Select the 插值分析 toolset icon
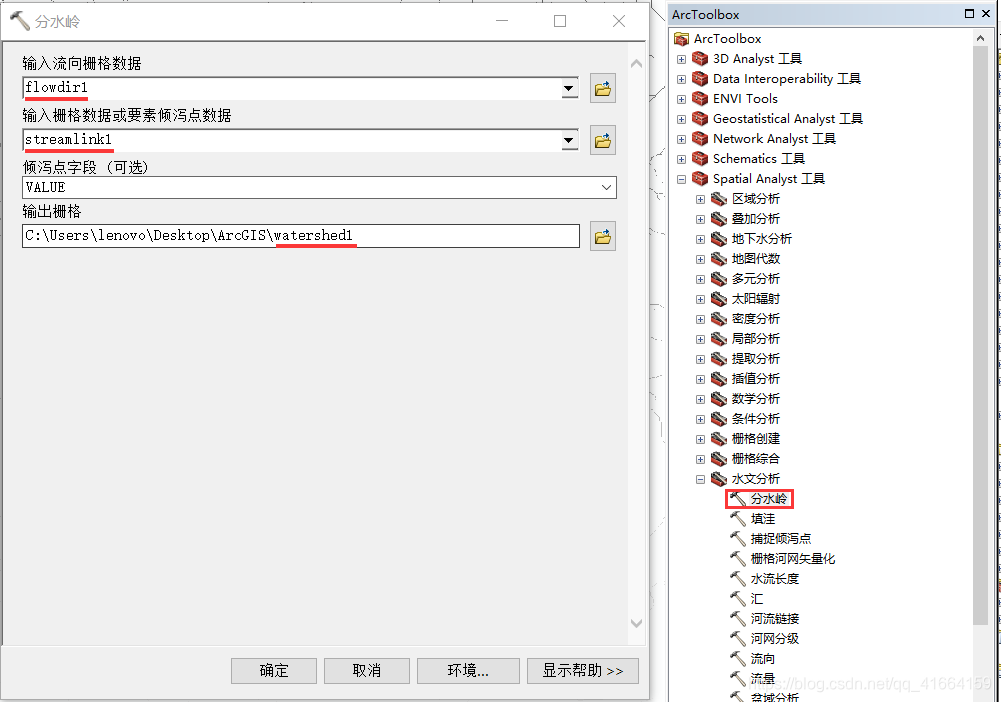 [719, 378]
